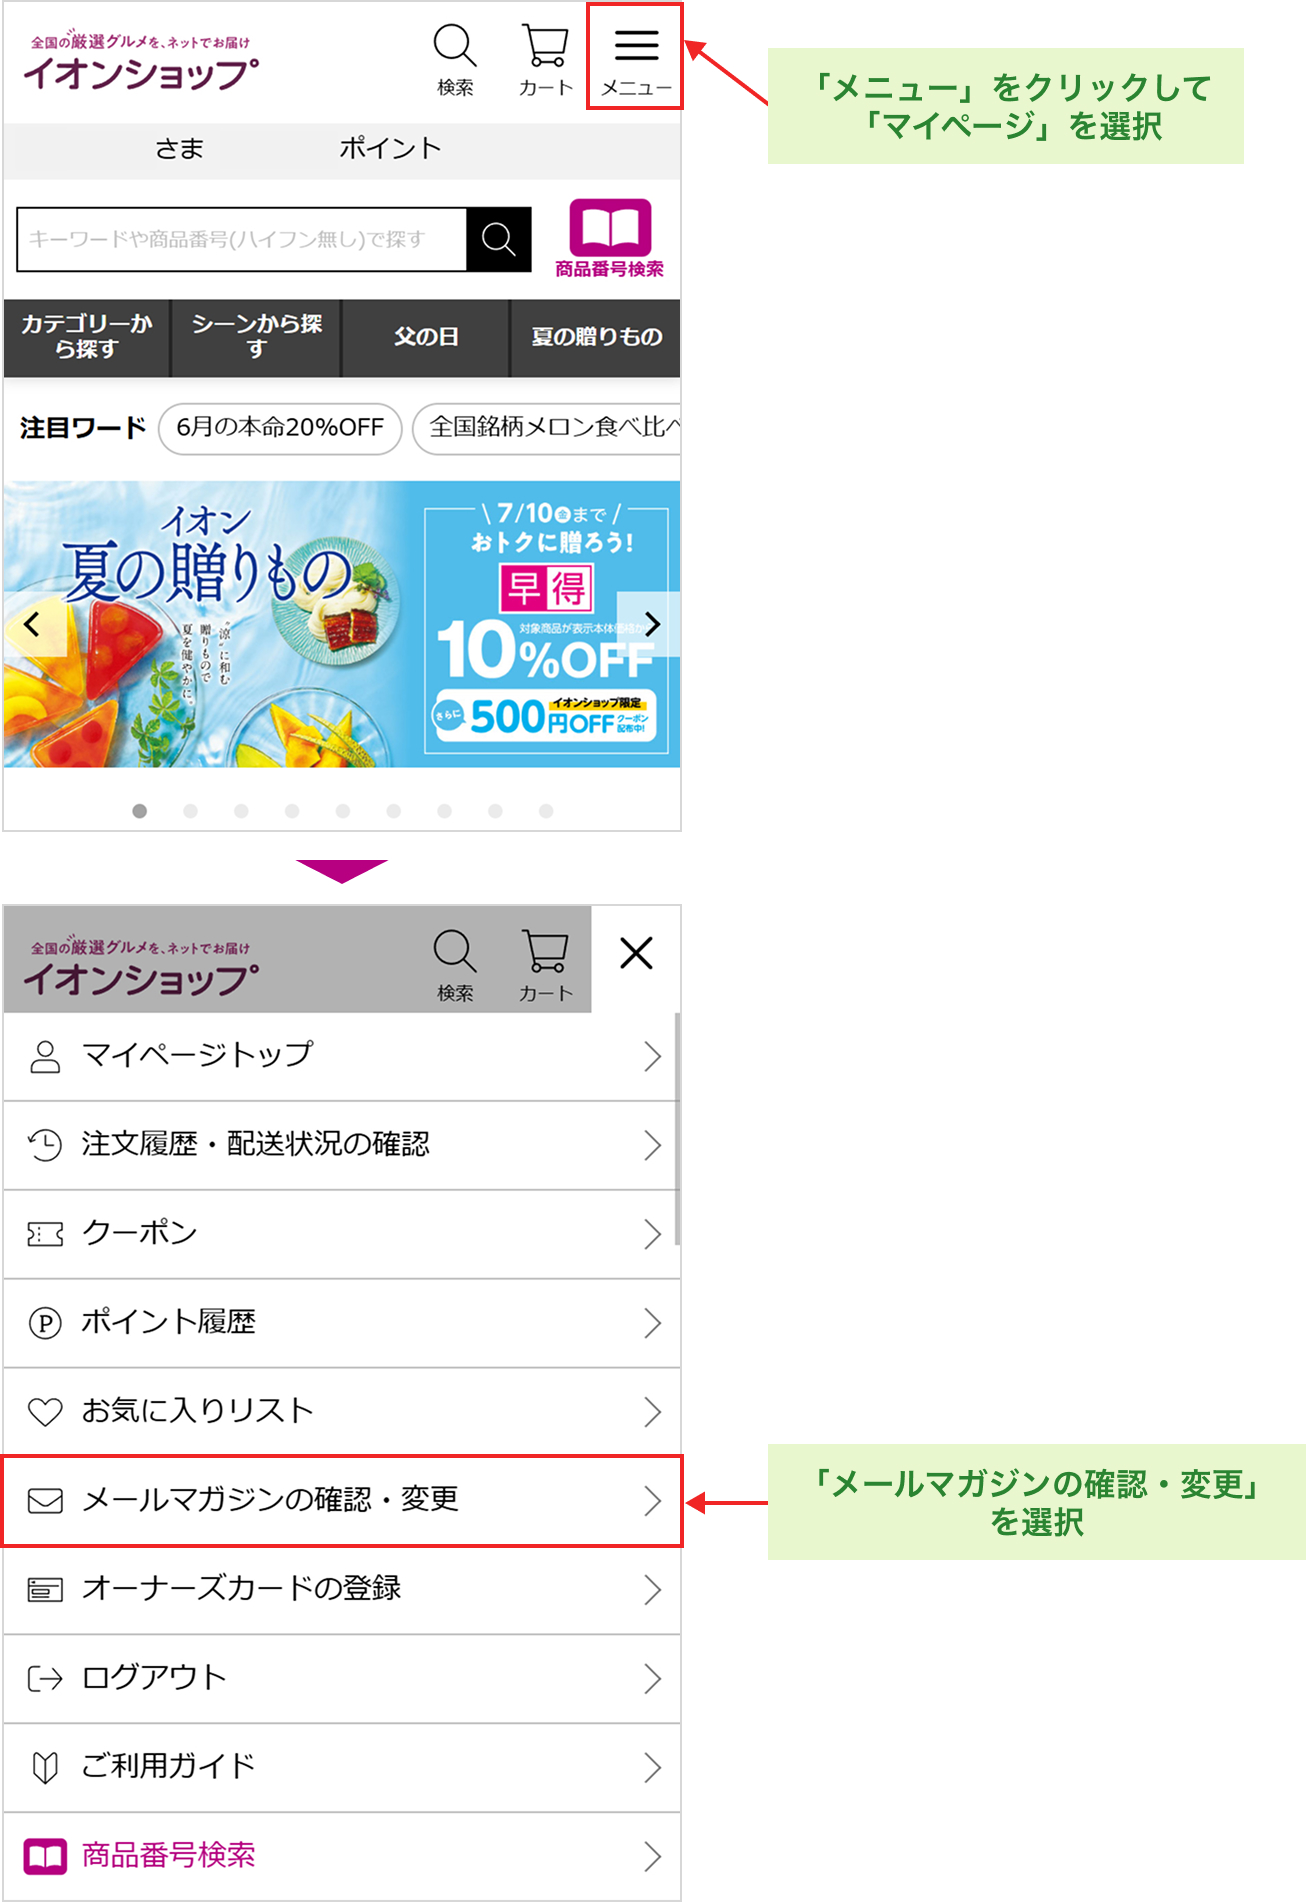Click the 全国銘柄メロン食べ比べ keyword pill
The width and height of the screenshot is (1306, 1902).
tap(547, 428)
